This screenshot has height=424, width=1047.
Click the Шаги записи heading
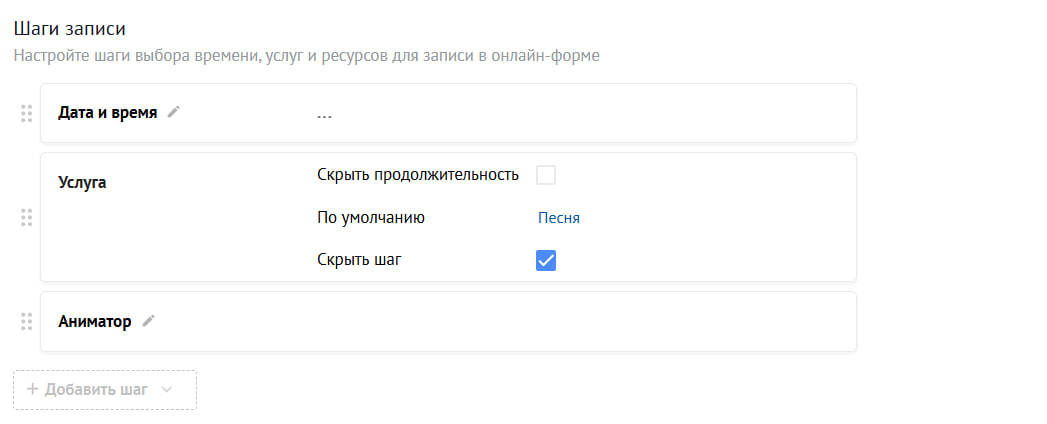click(69, 29)
